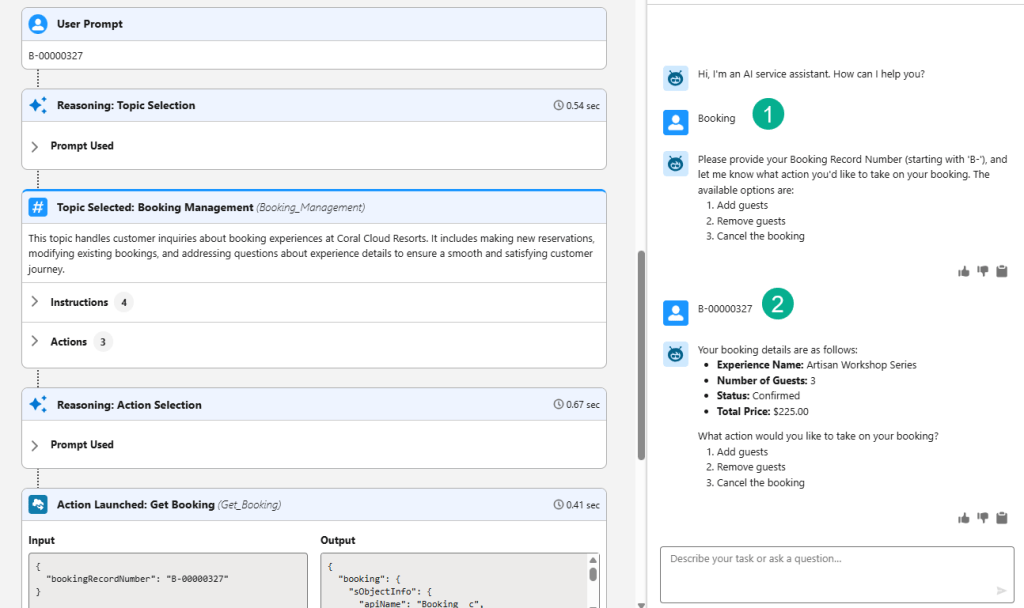The width and height of the screenshot is (1024, 608).
Task: Give thumbs down to the booking details reply
Action: pyautogui.click(x=983, y=517)
